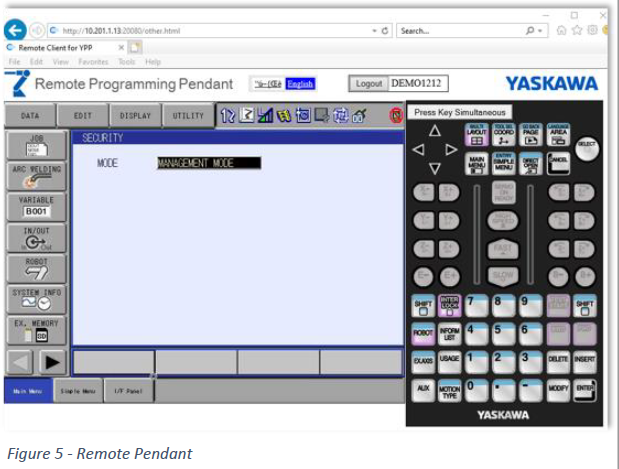Open the UTILITY menu

[x=188, y=116]
